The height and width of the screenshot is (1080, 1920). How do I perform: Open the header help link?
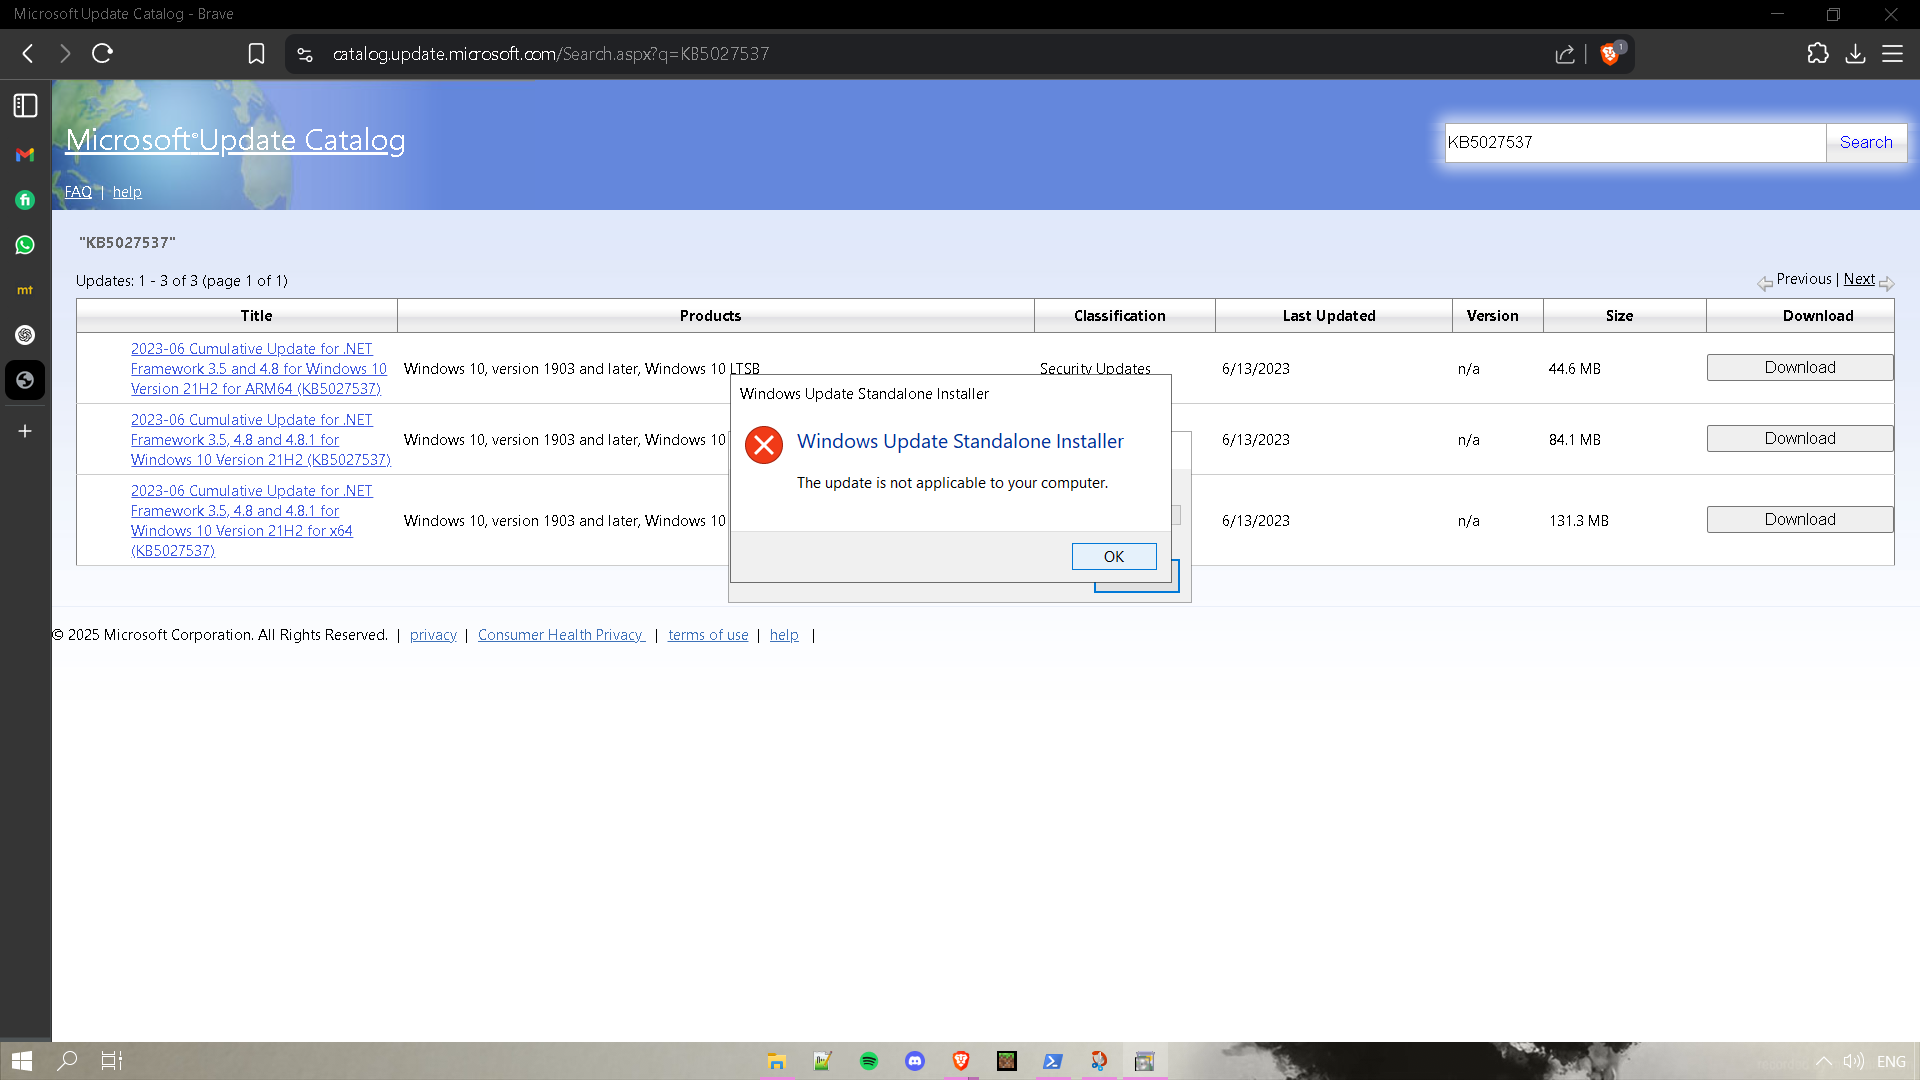tap(127, 192)
